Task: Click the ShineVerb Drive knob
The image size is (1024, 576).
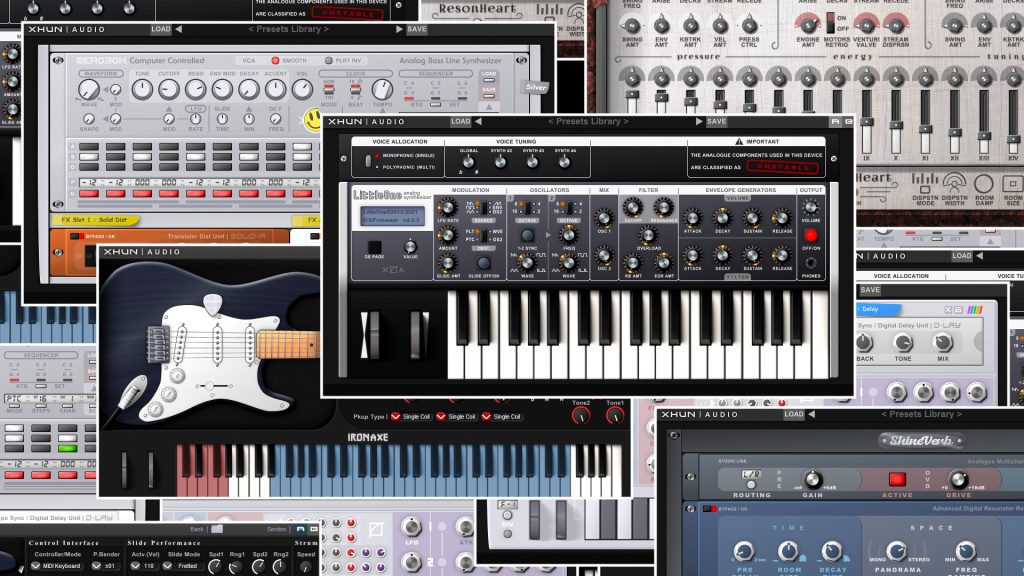Action: 958,480
